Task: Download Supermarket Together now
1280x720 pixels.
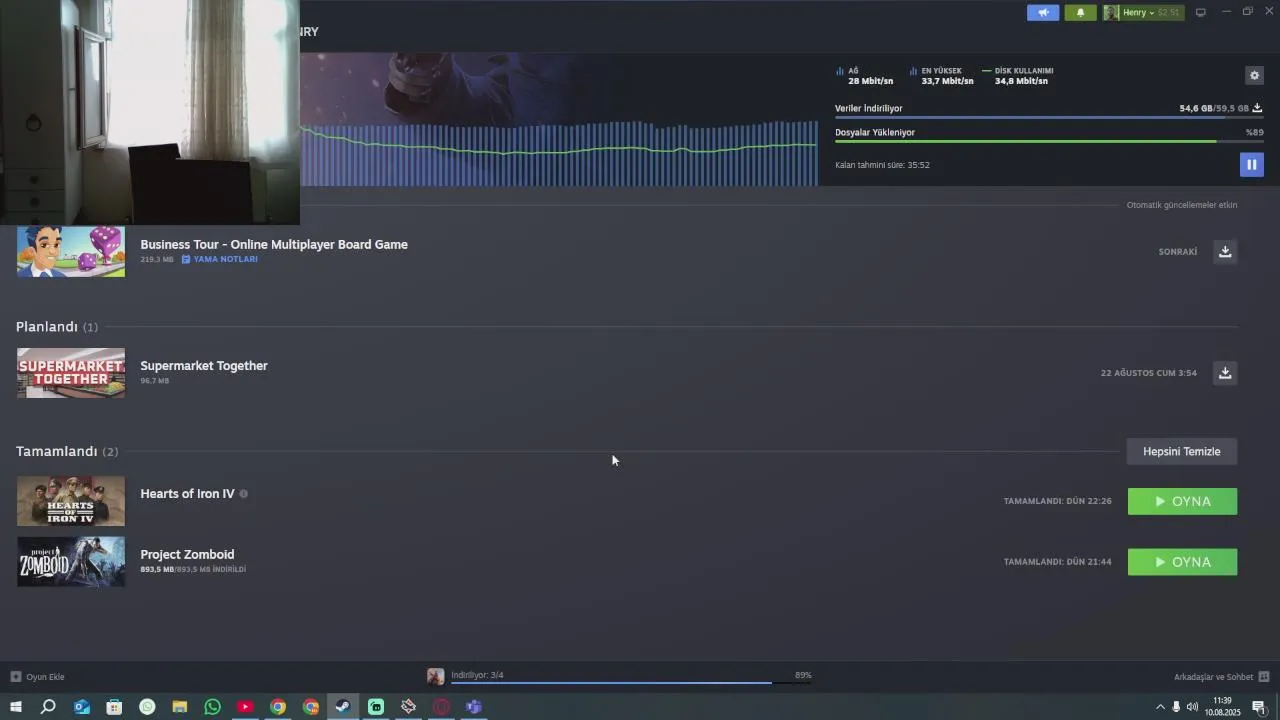Action: tap(1225, 373)
